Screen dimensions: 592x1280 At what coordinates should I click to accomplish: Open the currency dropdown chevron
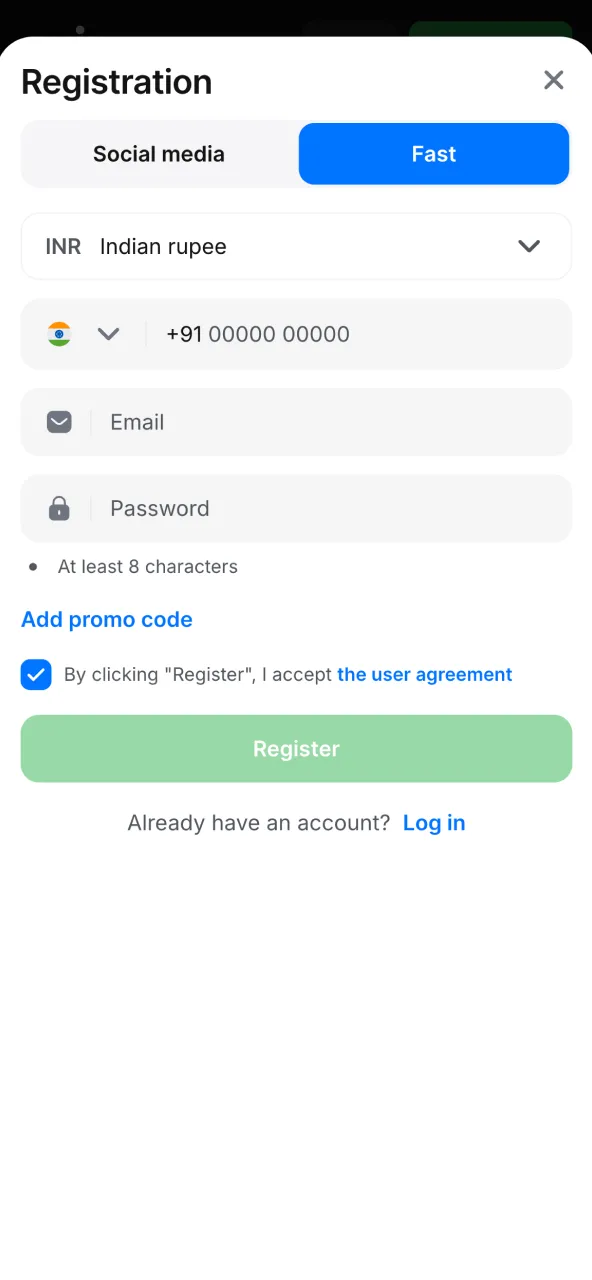(529, 246)
